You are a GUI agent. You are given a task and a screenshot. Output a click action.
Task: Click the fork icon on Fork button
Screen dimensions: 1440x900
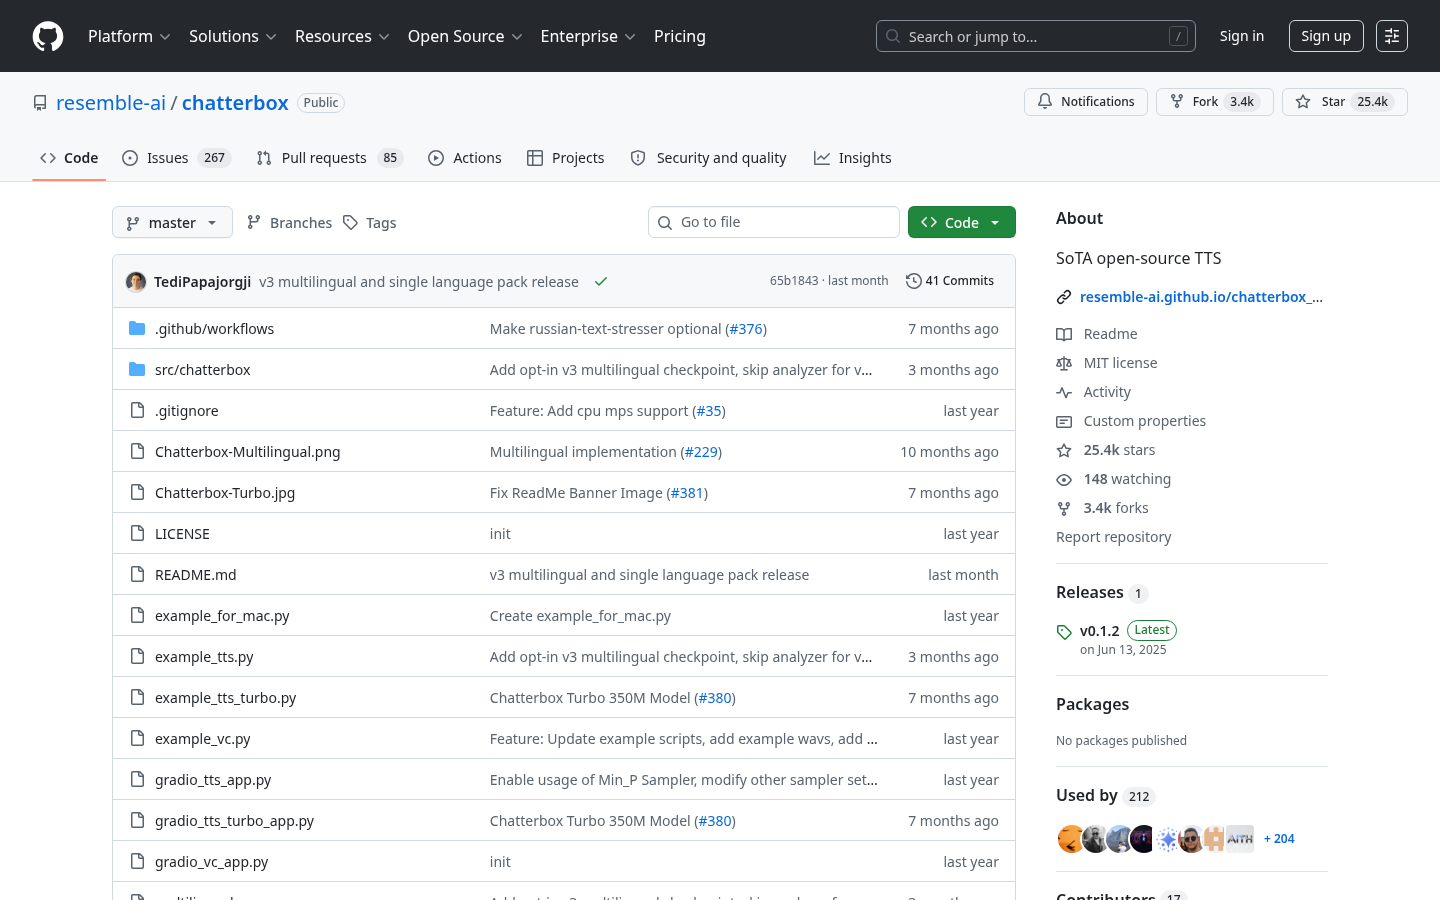click(x=1177, y=102)
